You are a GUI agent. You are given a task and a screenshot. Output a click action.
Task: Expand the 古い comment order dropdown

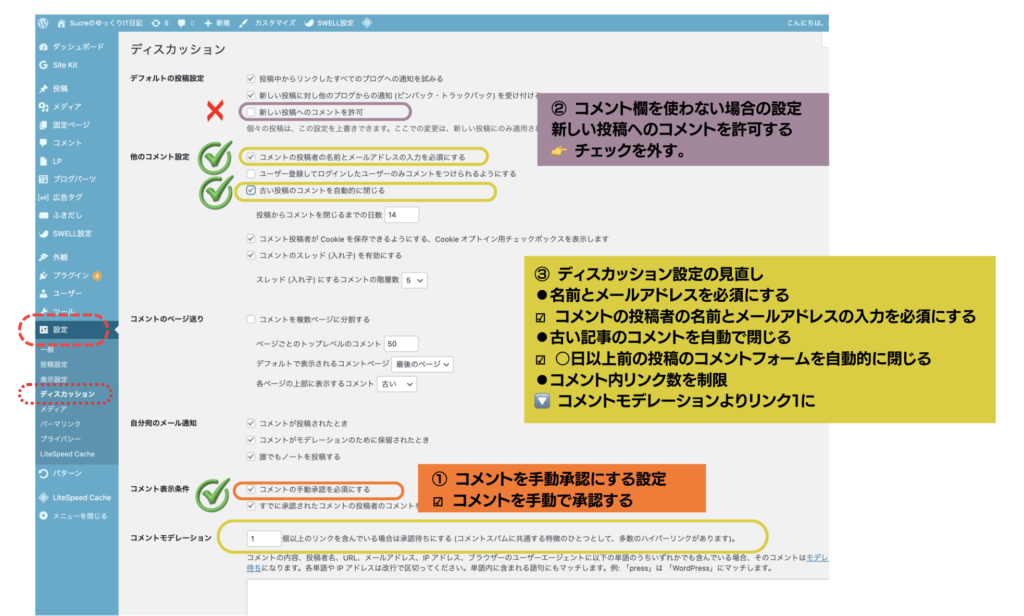[396, 384]
